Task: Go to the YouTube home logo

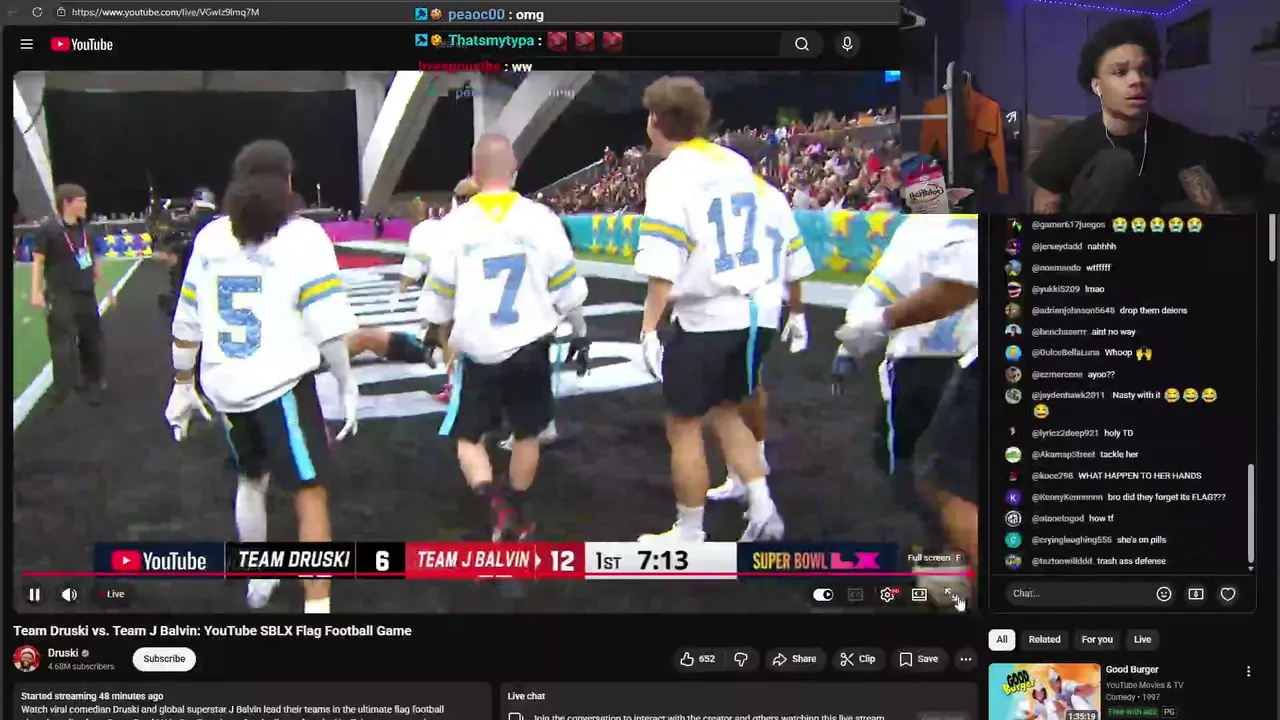Action: (x=82, y=44)
